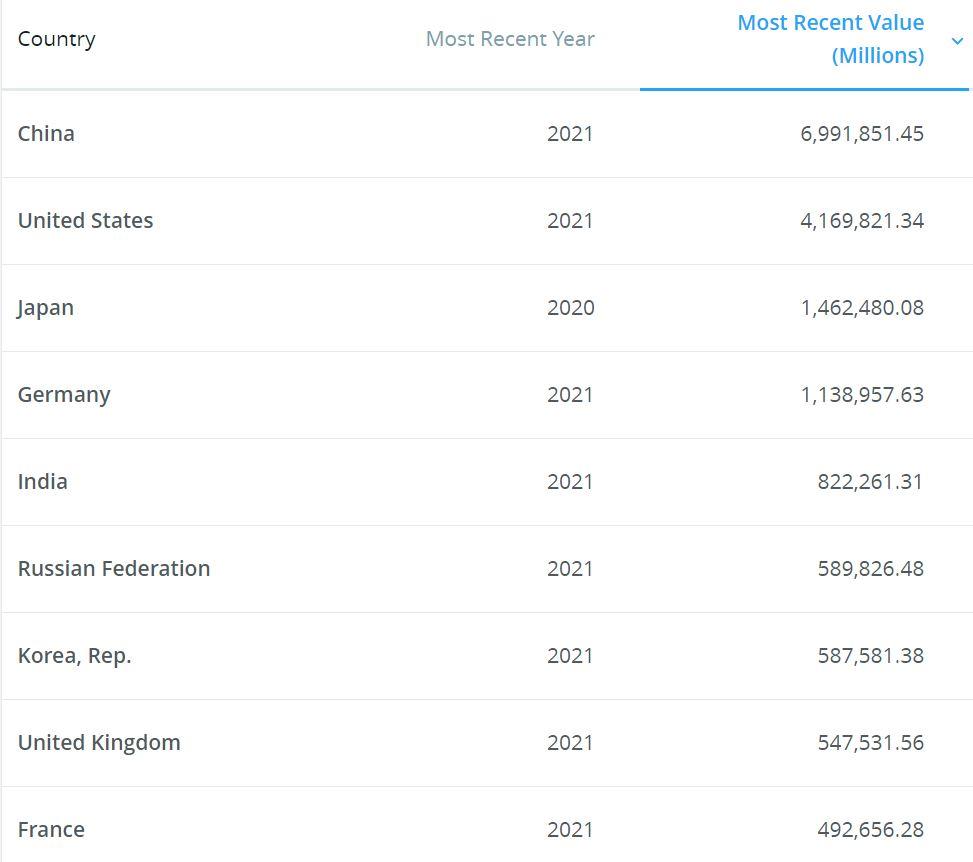Click Russian Federation value 589,826.48
The image size is (973, 862).
(870, 568)
